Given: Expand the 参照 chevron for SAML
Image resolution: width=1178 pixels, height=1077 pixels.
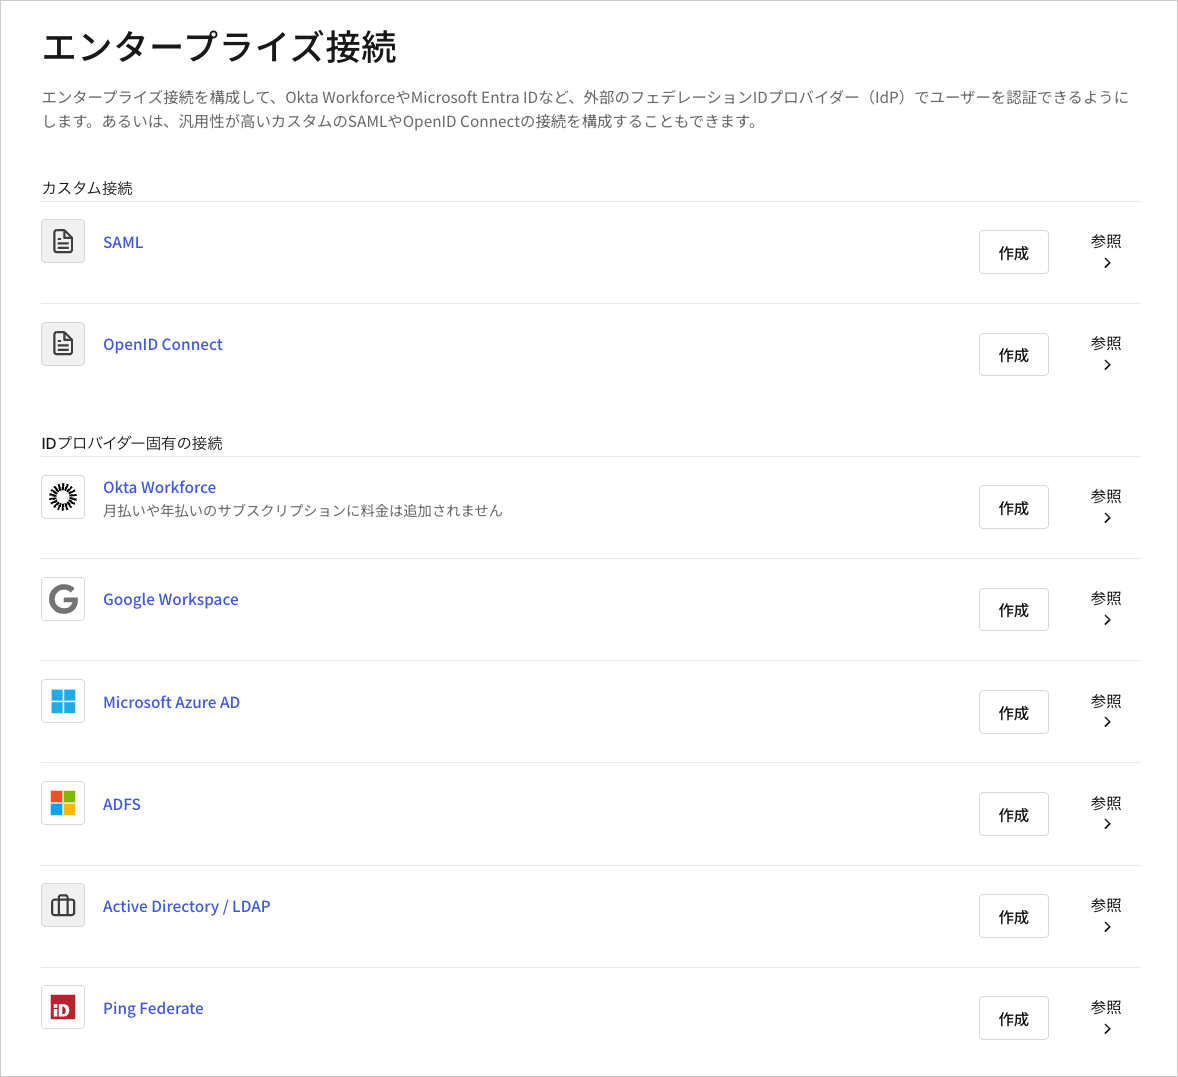Looking at the screenshot, I should pos(1106,263).
